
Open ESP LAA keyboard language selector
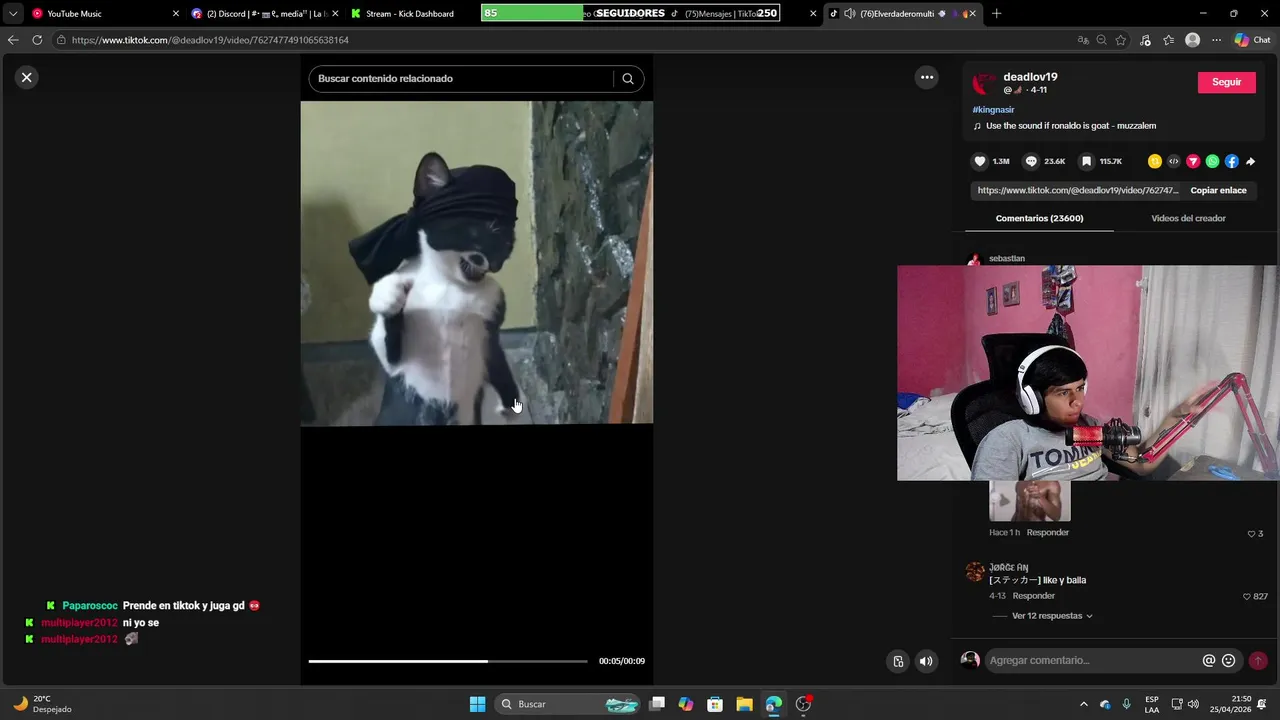click(x=1152, y=704)
